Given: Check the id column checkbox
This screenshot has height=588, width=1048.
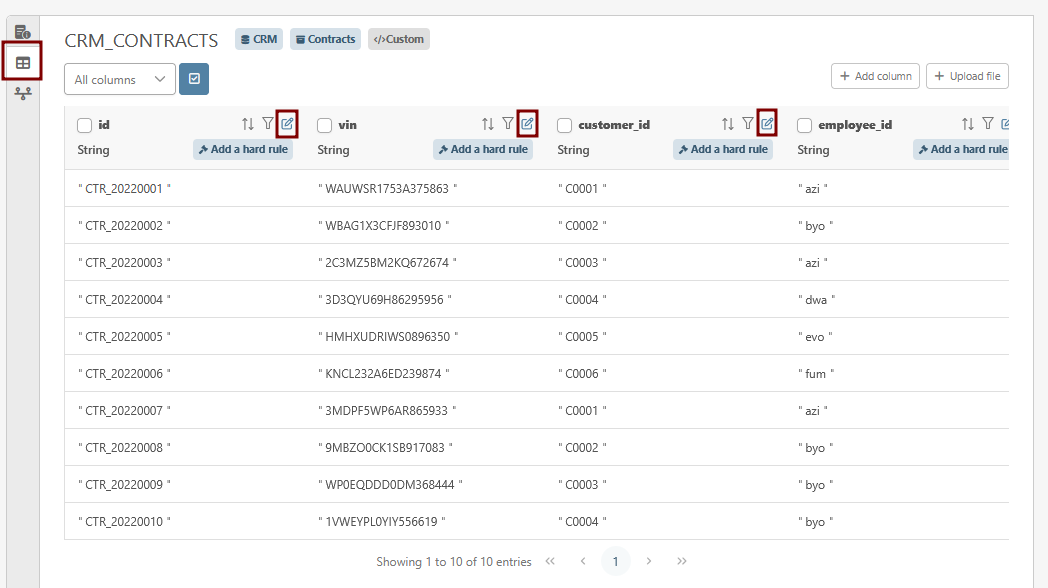Looking at the screenshot, I should pos(85,125).
